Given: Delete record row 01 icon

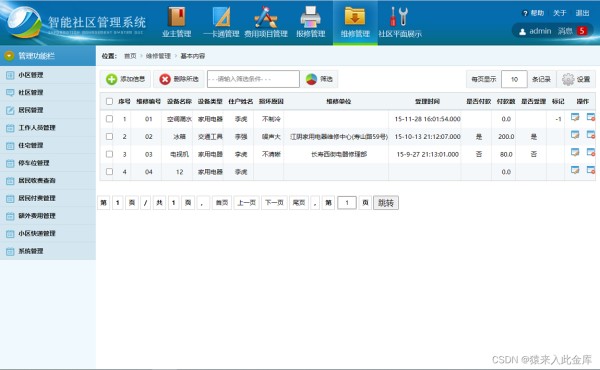Looking at the screenshot, I should tap(591, 117).
